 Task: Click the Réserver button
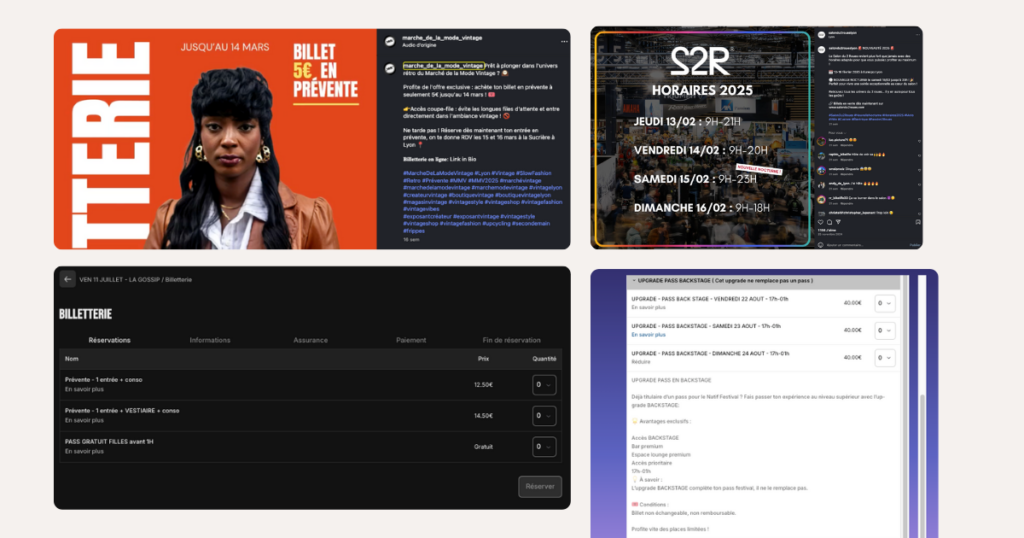540,486
